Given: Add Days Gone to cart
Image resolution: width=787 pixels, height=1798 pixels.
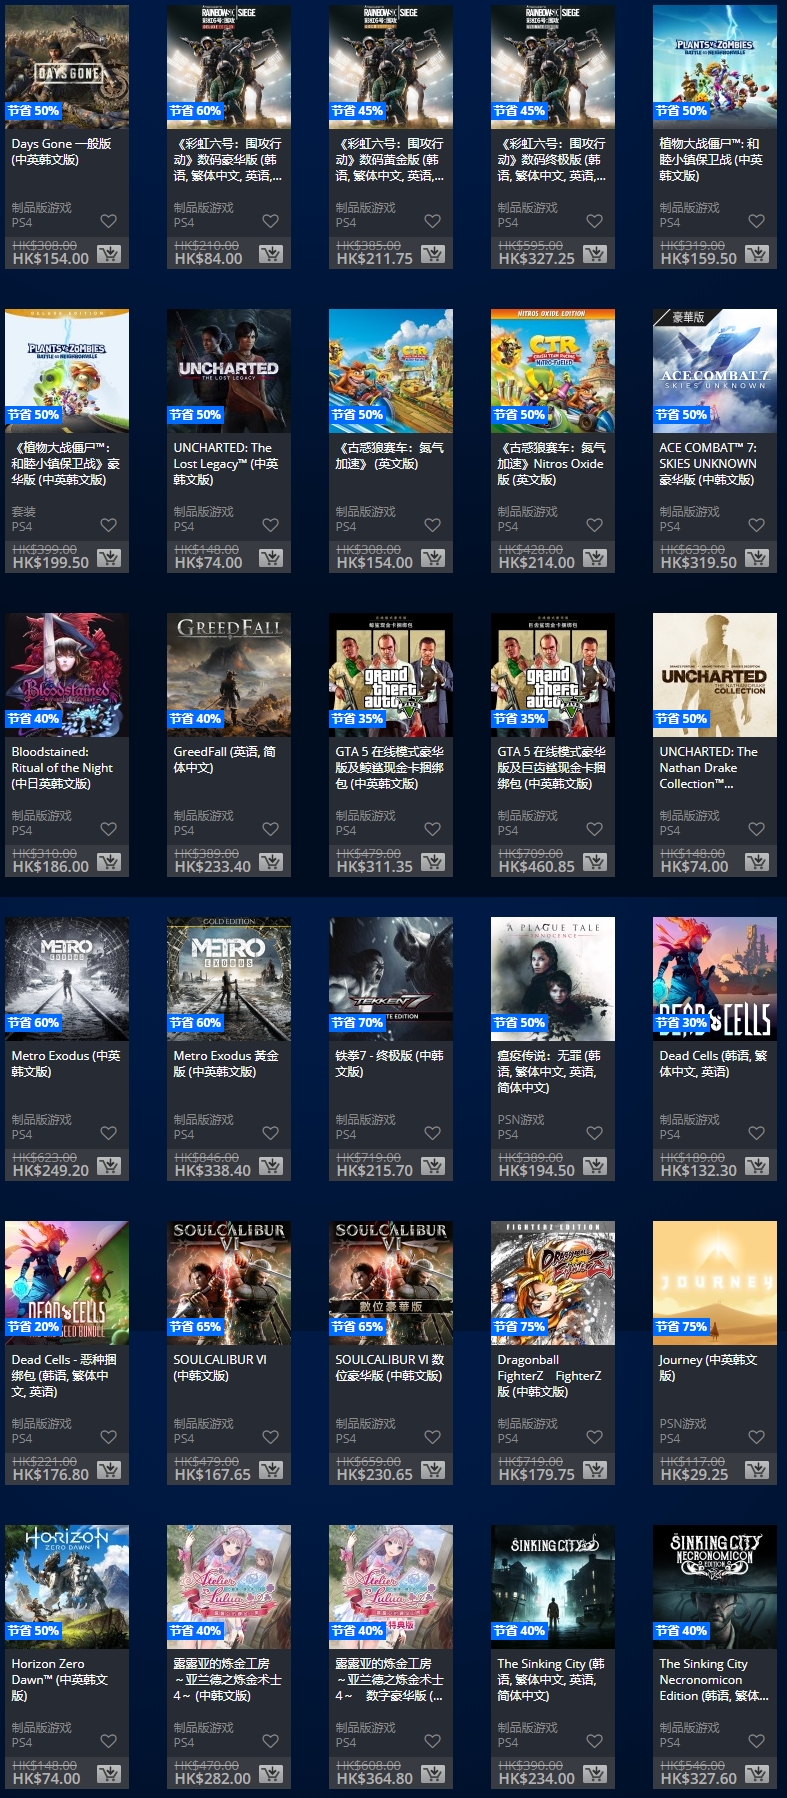Looking at the screenshot, I should (x=109, y=254).
